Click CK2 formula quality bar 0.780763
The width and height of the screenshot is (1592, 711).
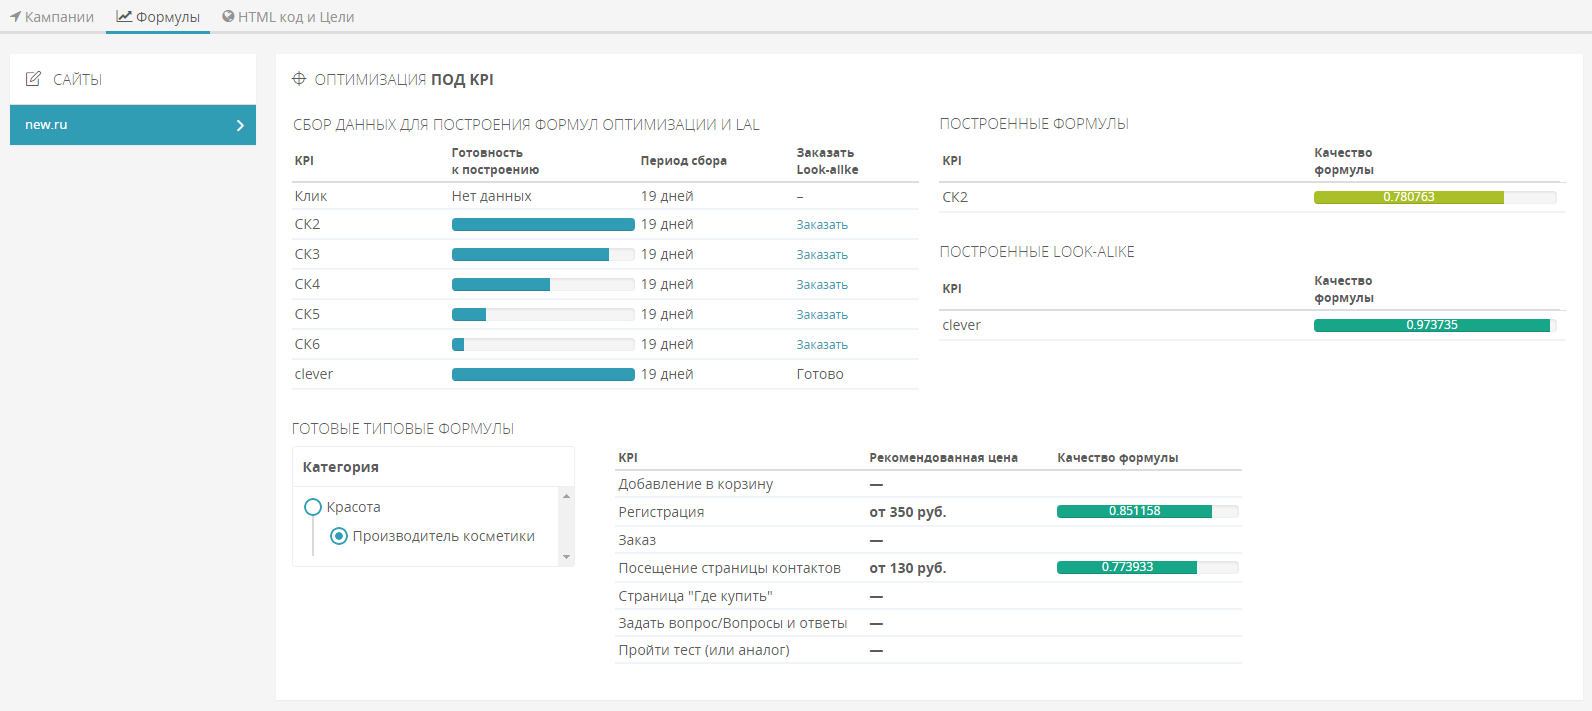1434,197
